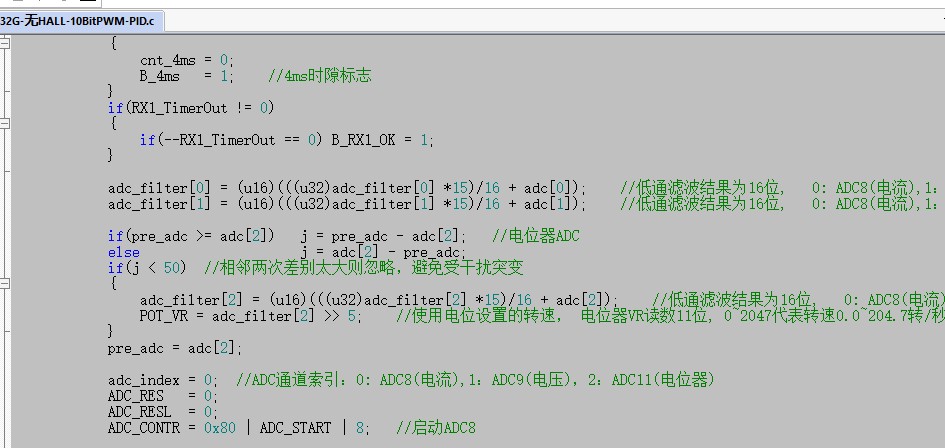Click the comment '//电位器ADC'
The height and width of the screenshot is (448, 945).
coord(535,236)
